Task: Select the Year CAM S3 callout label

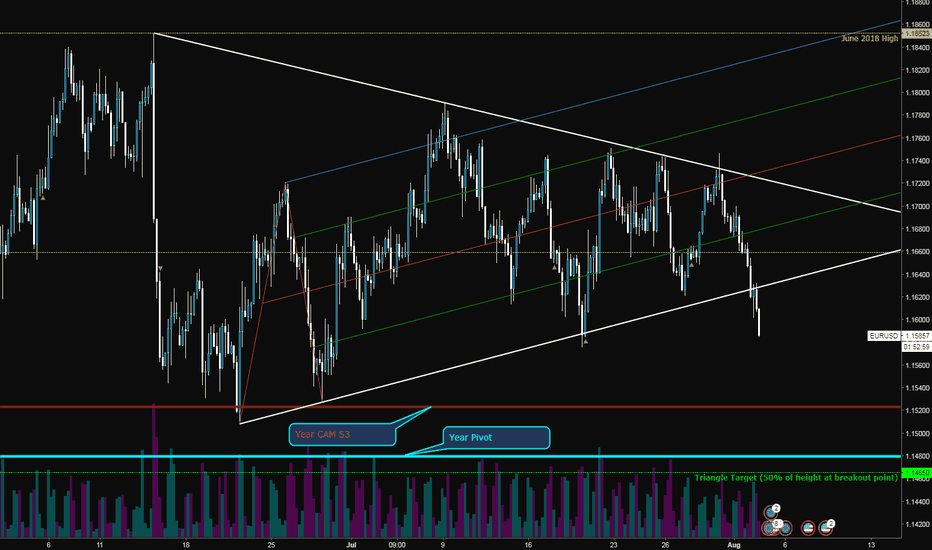Action: pos(342,434)
